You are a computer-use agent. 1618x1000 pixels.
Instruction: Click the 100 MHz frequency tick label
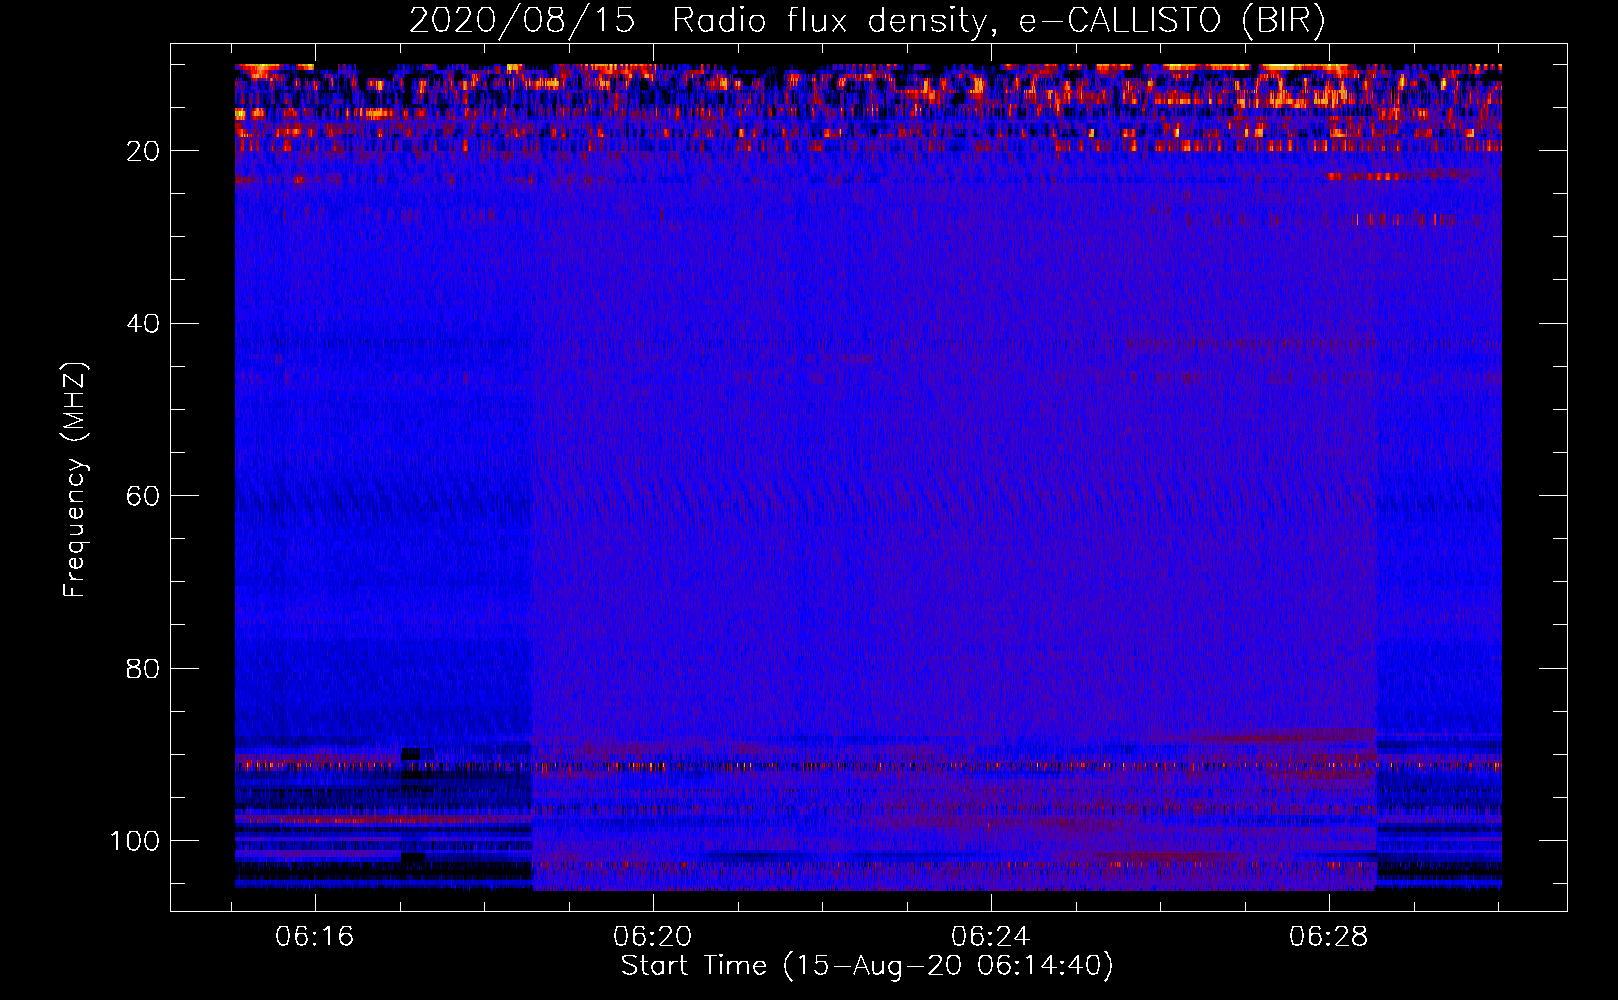(x=134, y=841)
